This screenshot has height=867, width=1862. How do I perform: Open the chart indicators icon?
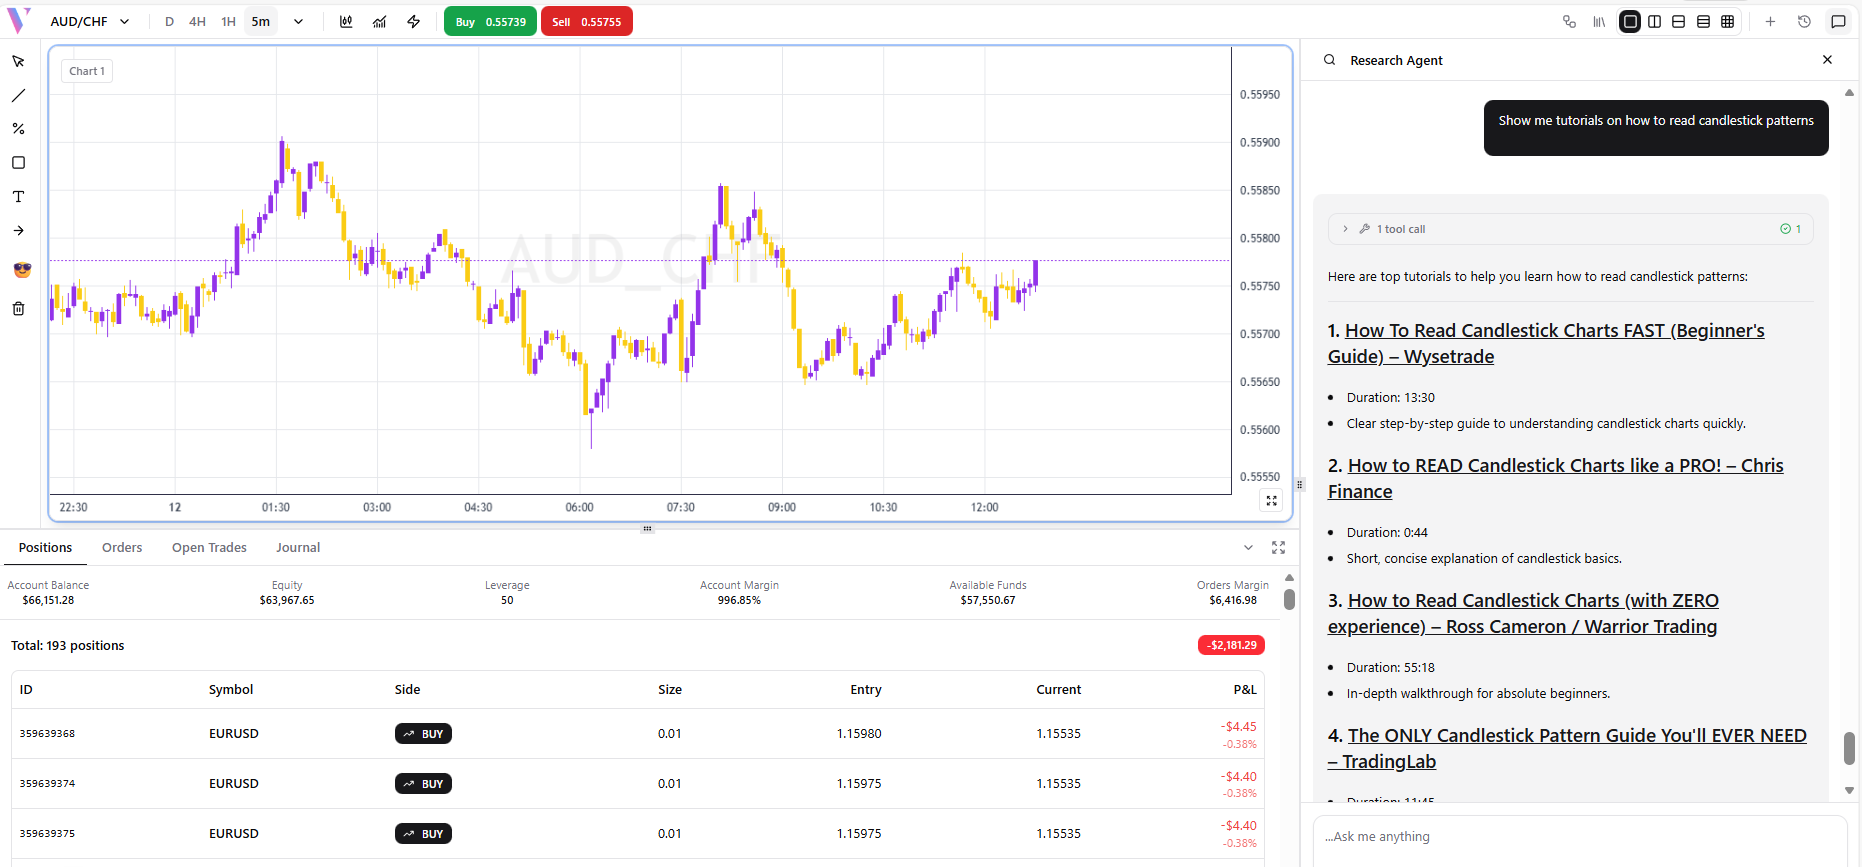380,22
